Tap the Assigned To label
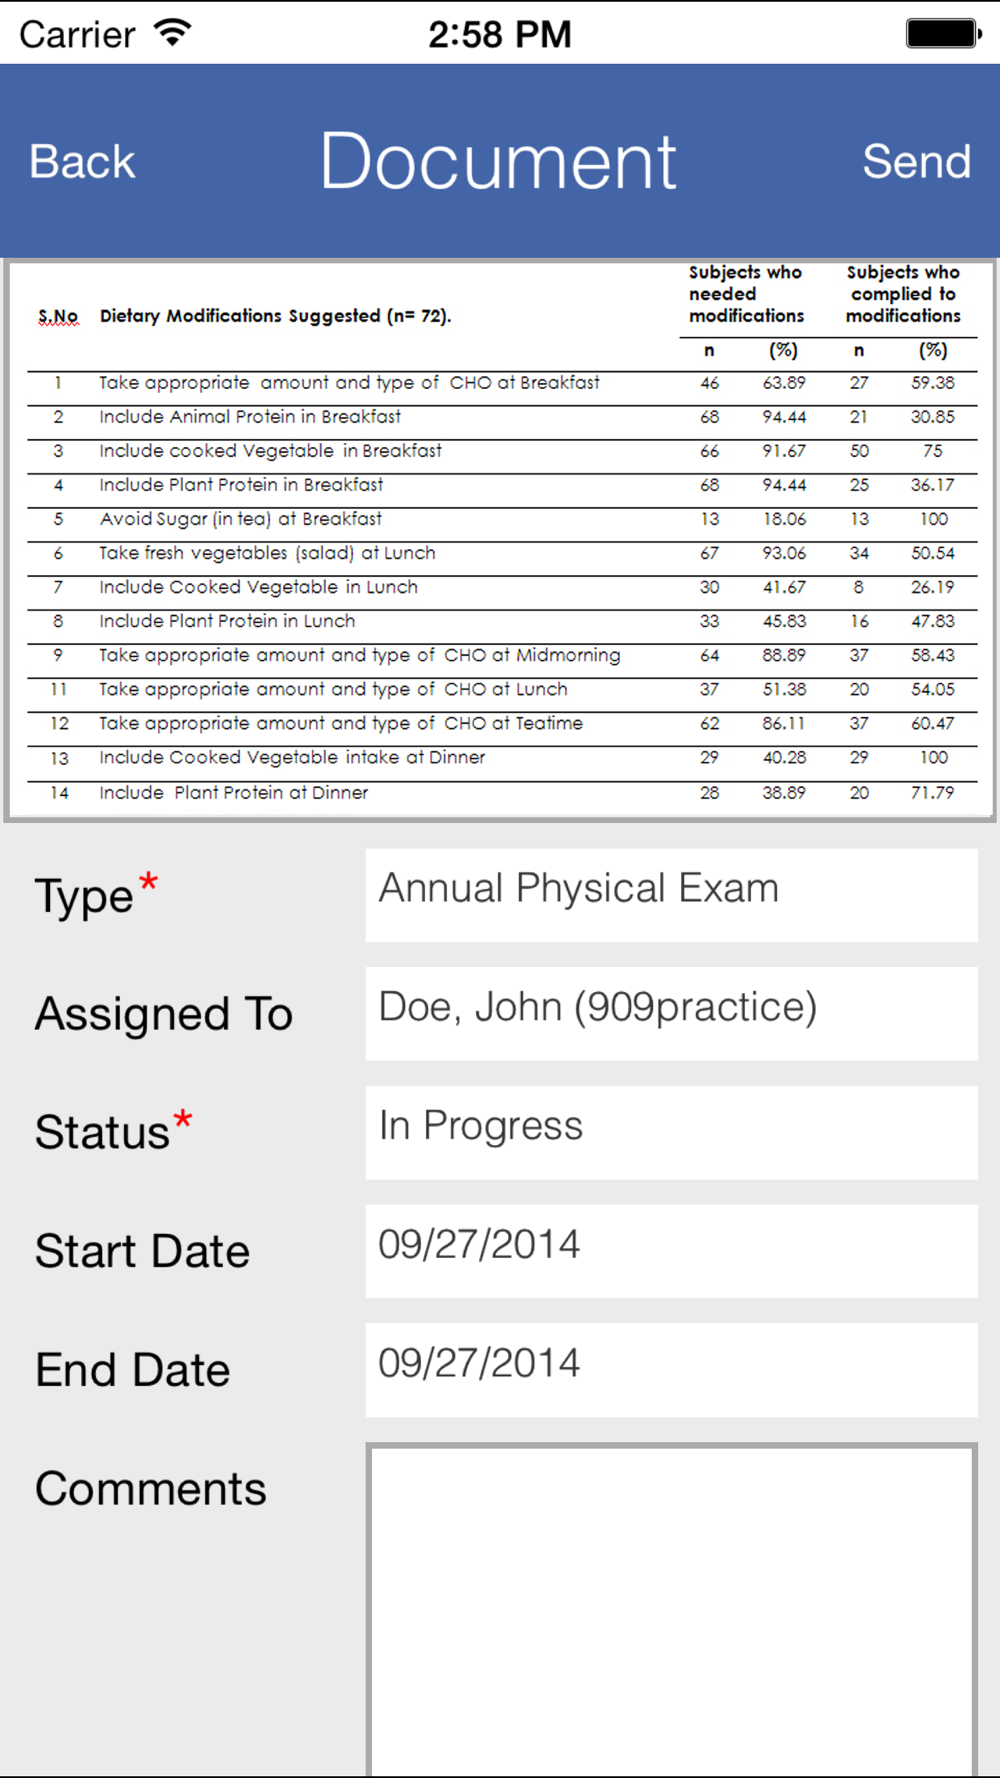Image resolution: width=1000 pixels, height=1778 pixels. click(164, 1014)
